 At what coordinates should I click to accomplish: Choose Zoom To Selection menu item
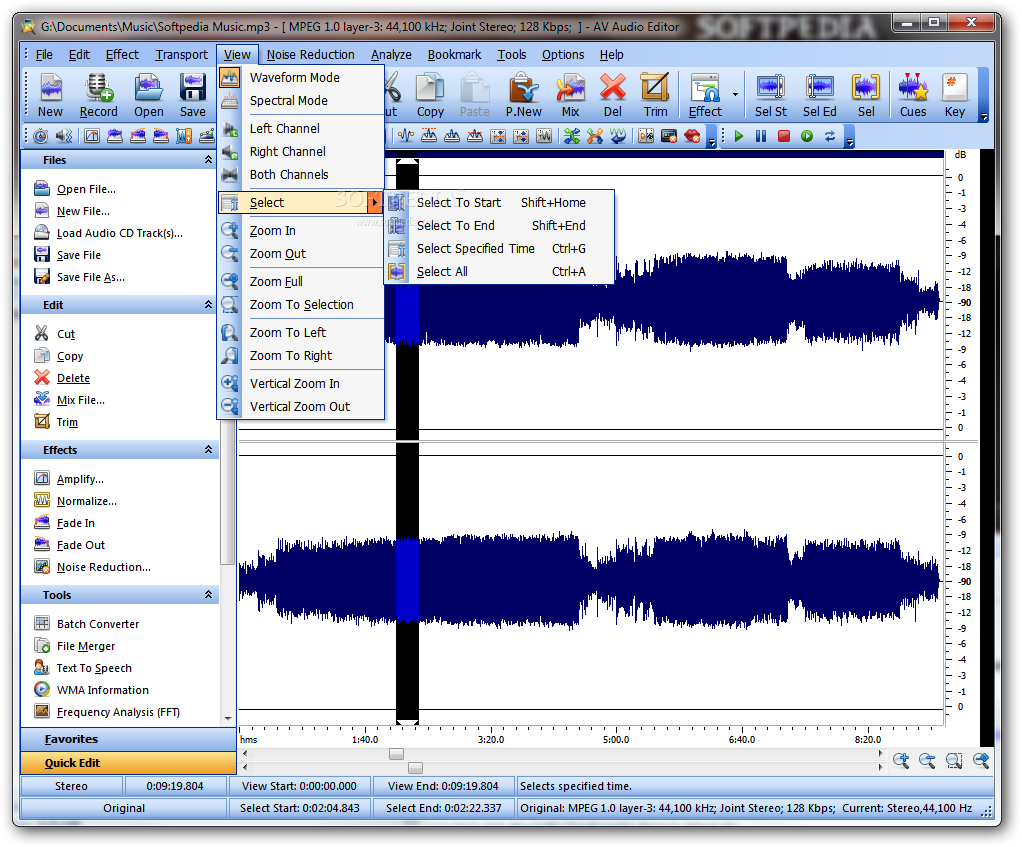pos(300,305)
